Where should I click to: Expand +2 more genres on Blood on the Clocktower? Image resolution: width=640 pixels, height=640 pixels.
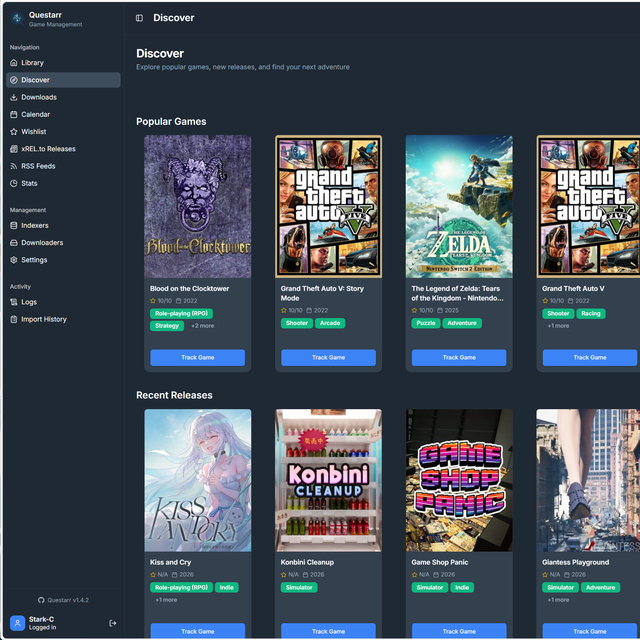pyautogui.click(x=202, y=326)
